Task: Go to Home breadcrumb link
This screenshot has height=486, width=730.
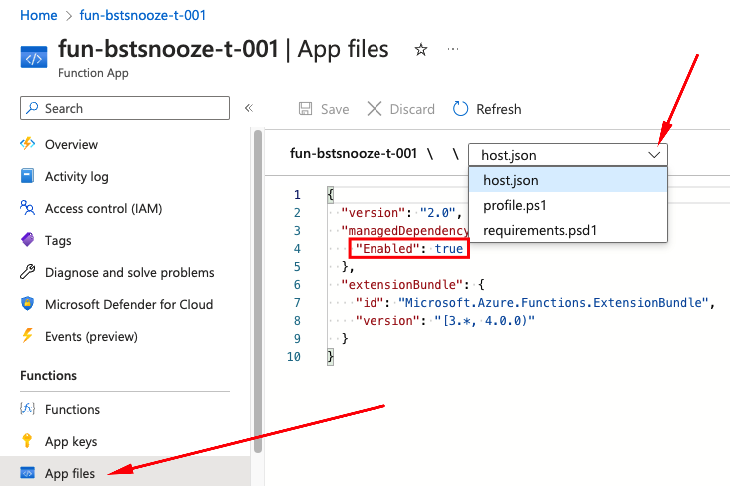Action: pos(38,17)
